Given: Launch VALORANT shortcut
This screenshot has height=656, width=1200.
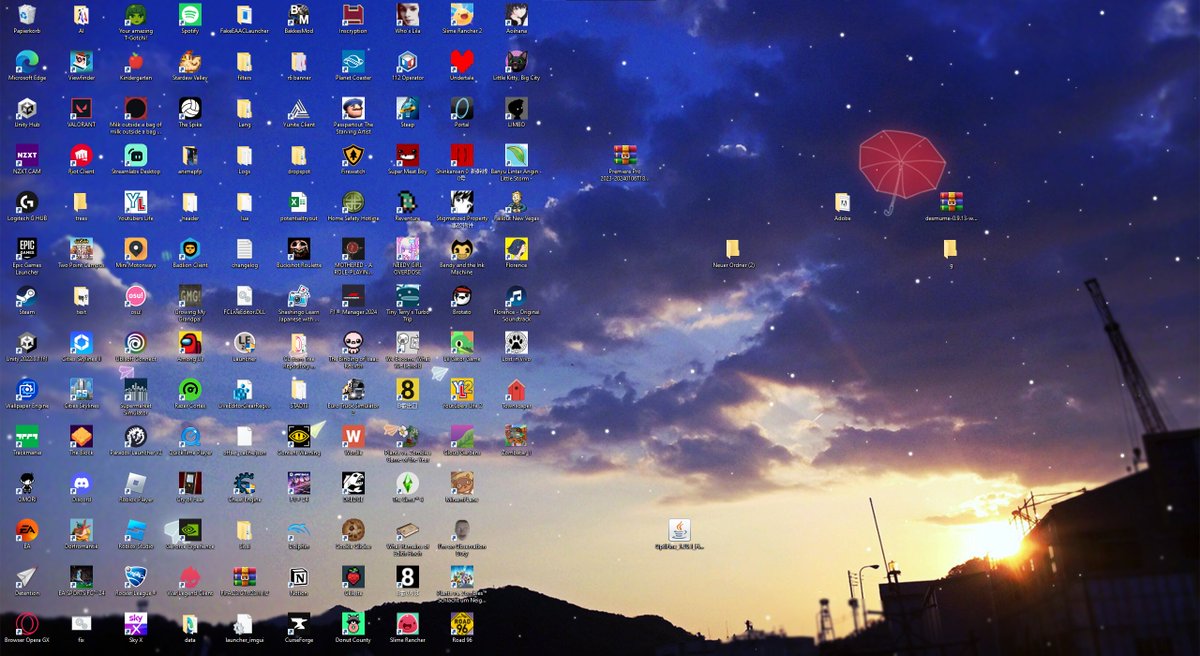Looking at the screenshot, I should coord(81,108).
